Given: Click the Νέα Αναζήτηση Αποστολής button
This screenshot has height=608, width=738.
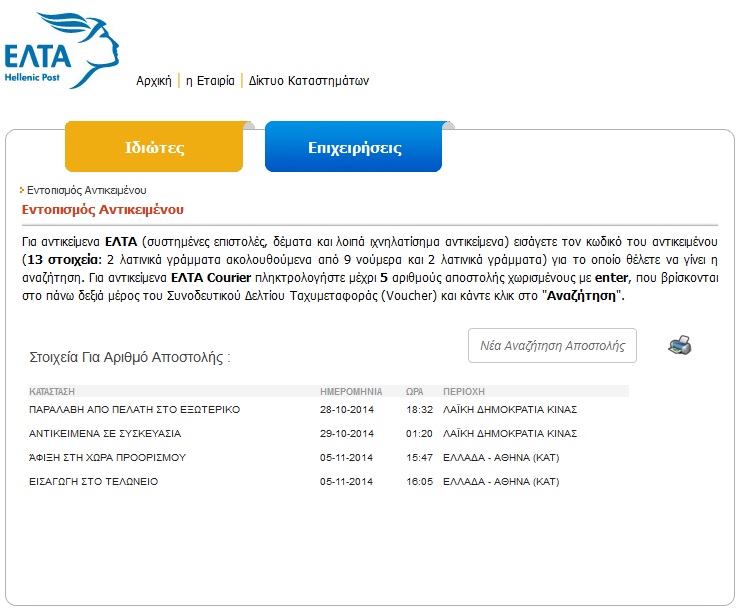Looking at the screenshot, I should [x=552, y=345].
